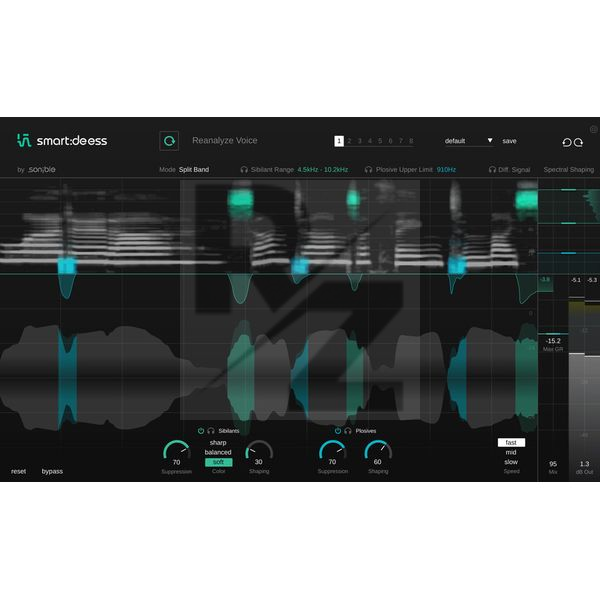Screen dimensions: 600x600
Task: Click the bypass button
Action: tap(52, 471)
